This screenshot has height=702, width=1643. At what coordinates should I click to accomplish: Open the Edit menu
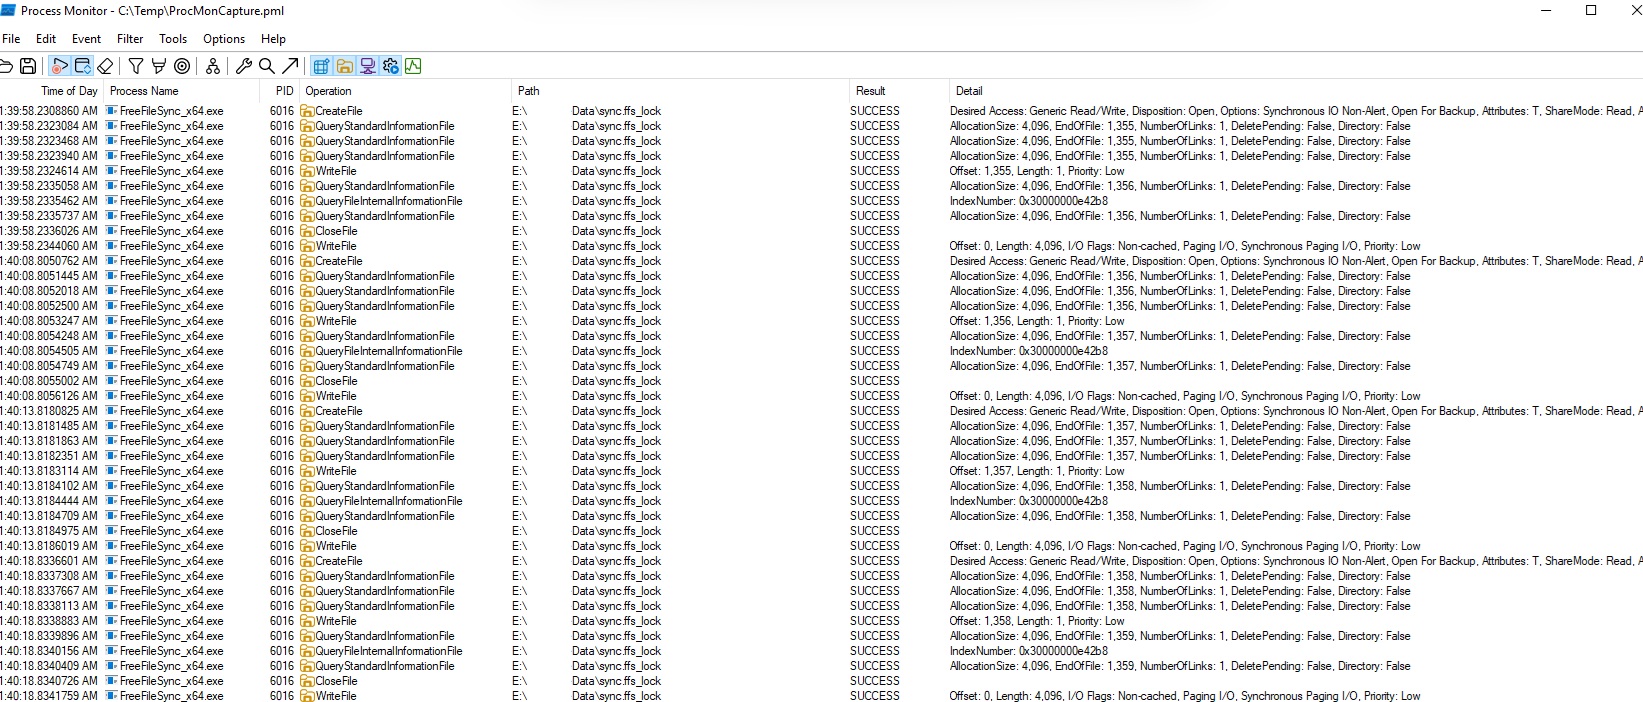tap(46, 39)
